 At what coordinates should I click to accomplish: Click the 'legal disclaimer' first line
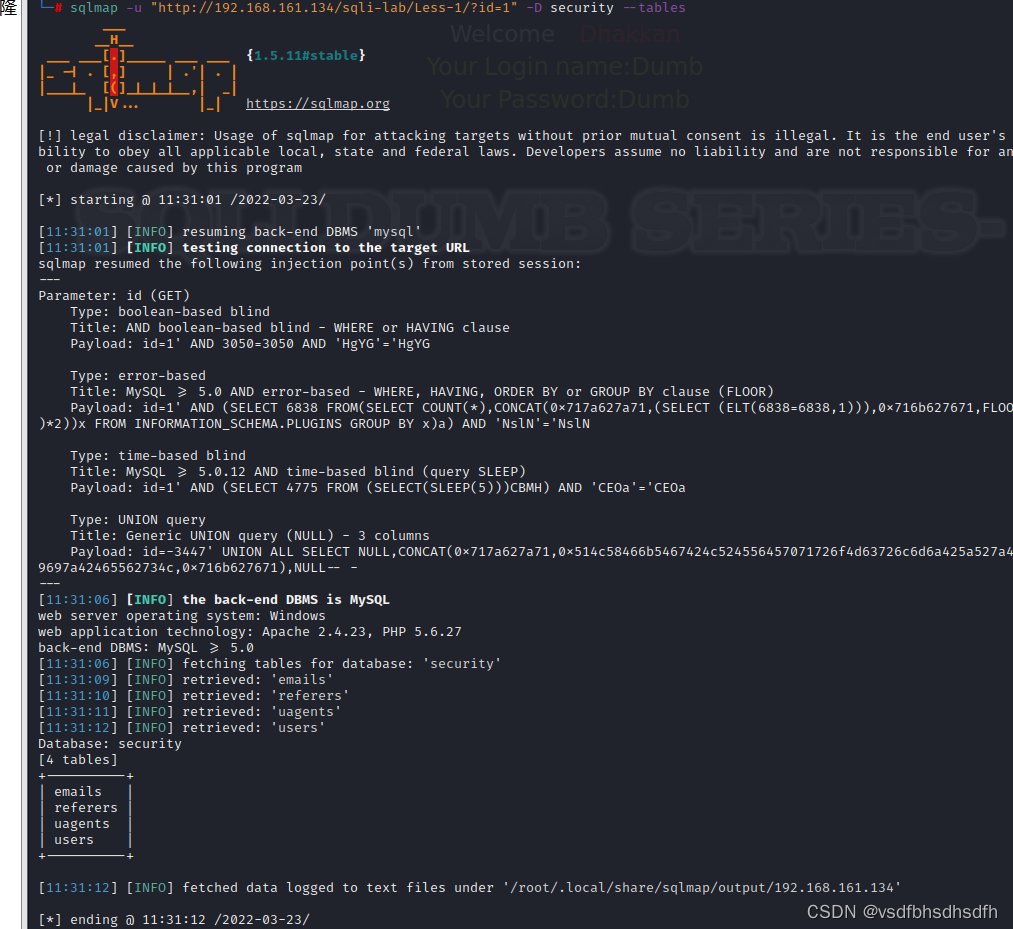click(x=522, y=136)
